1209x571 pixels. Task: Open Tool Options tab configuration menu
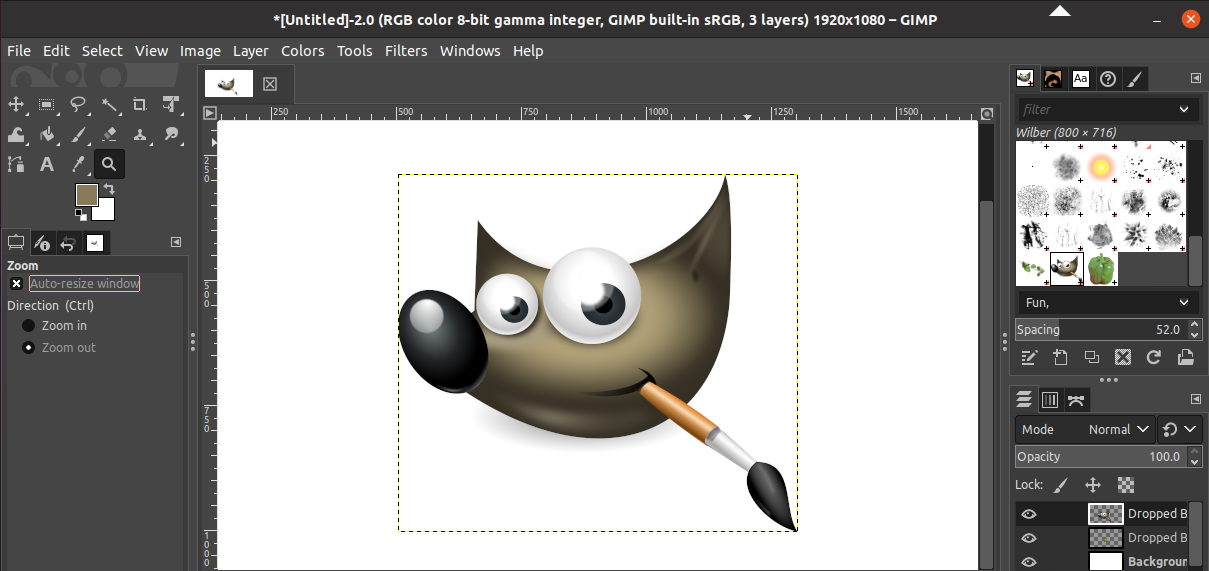coord(176,241)
